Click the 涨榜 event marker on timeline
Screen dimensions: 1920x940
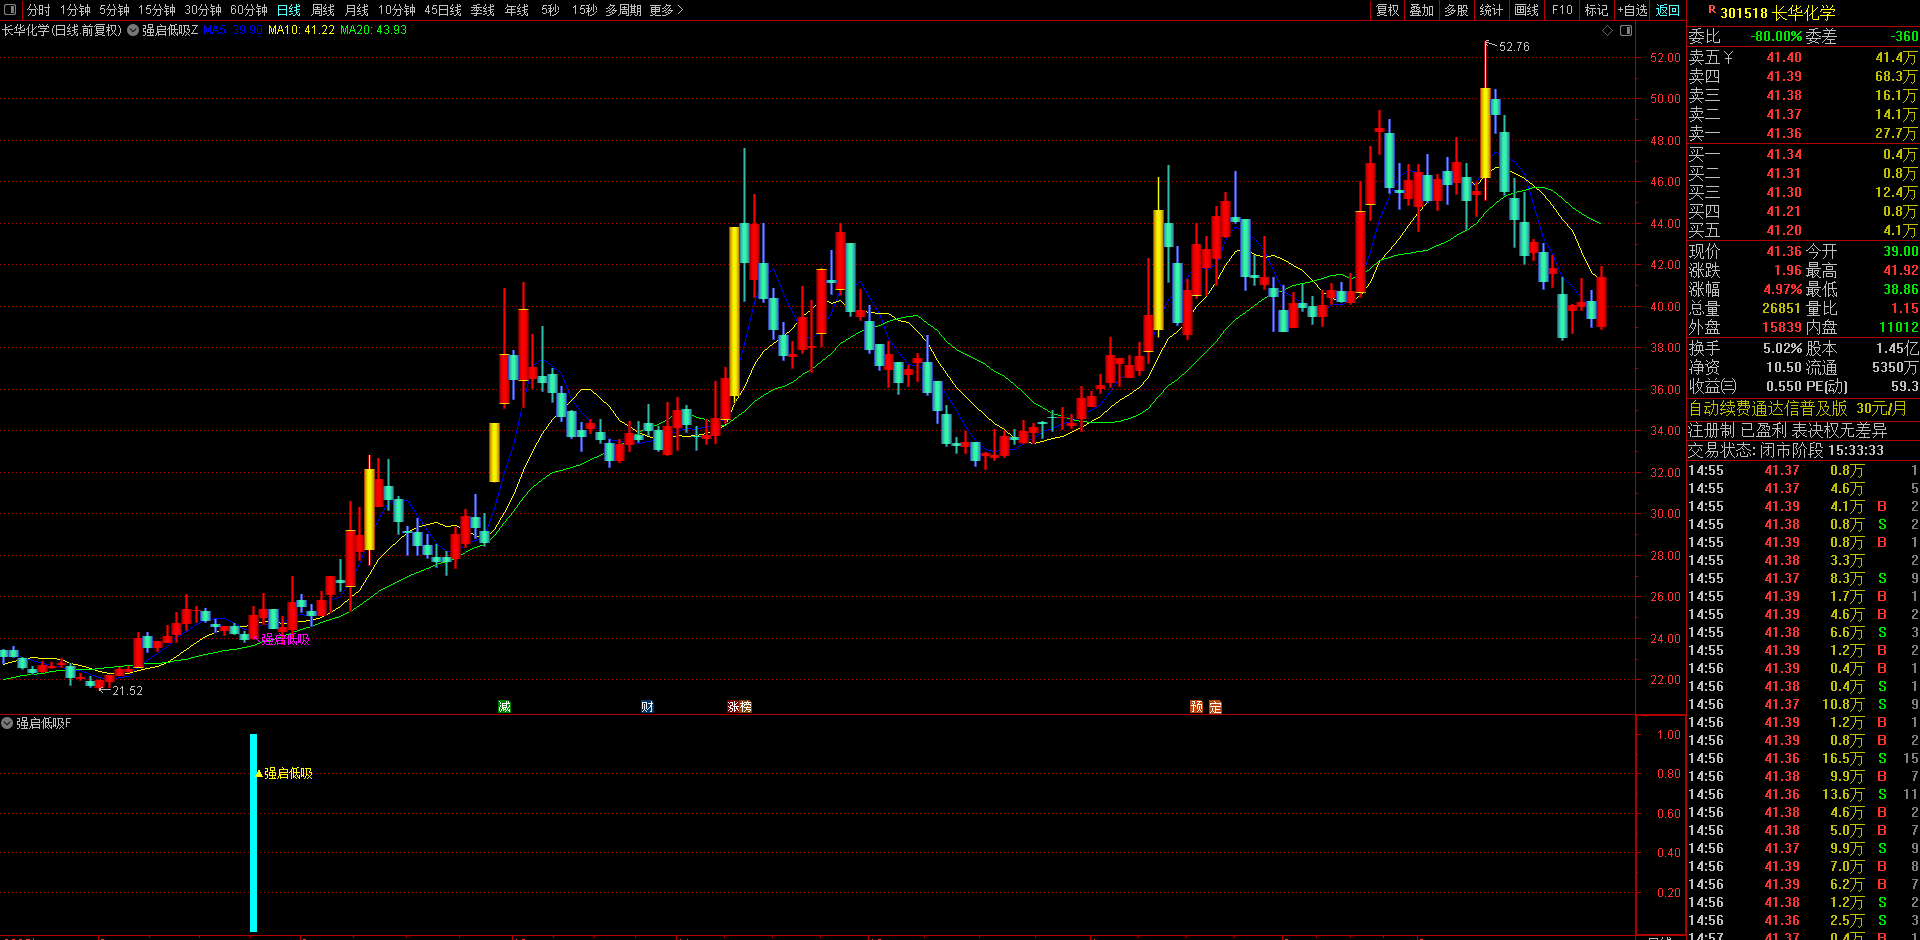point(739,707)
